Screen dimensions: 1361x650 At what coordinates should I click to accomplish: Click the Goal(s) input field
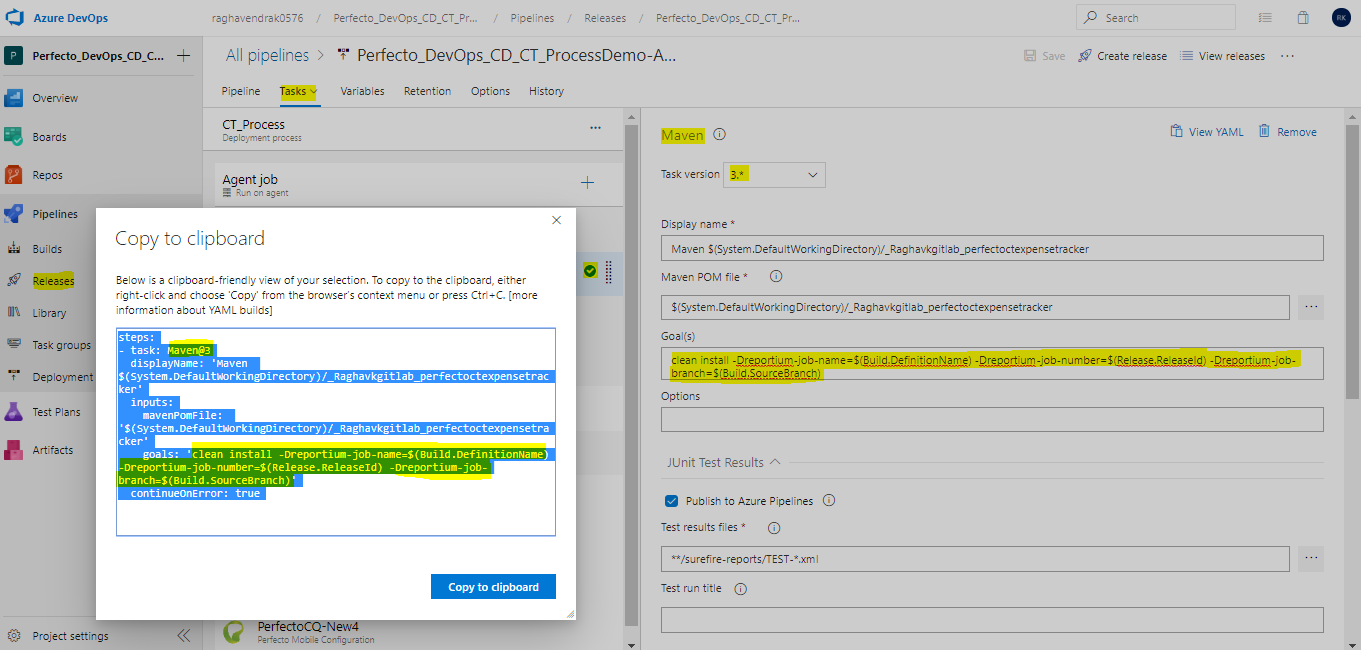992,364
